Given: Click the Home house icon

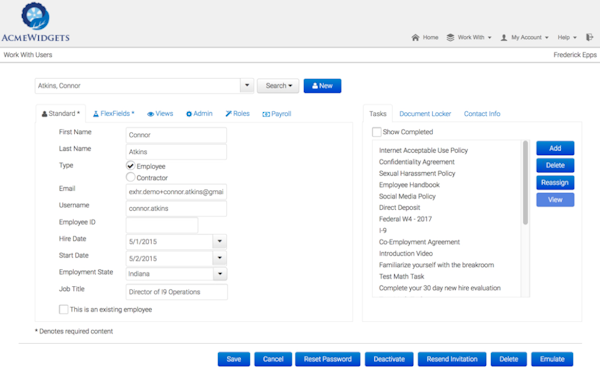Looking at the screenshot, I should 415,37.
